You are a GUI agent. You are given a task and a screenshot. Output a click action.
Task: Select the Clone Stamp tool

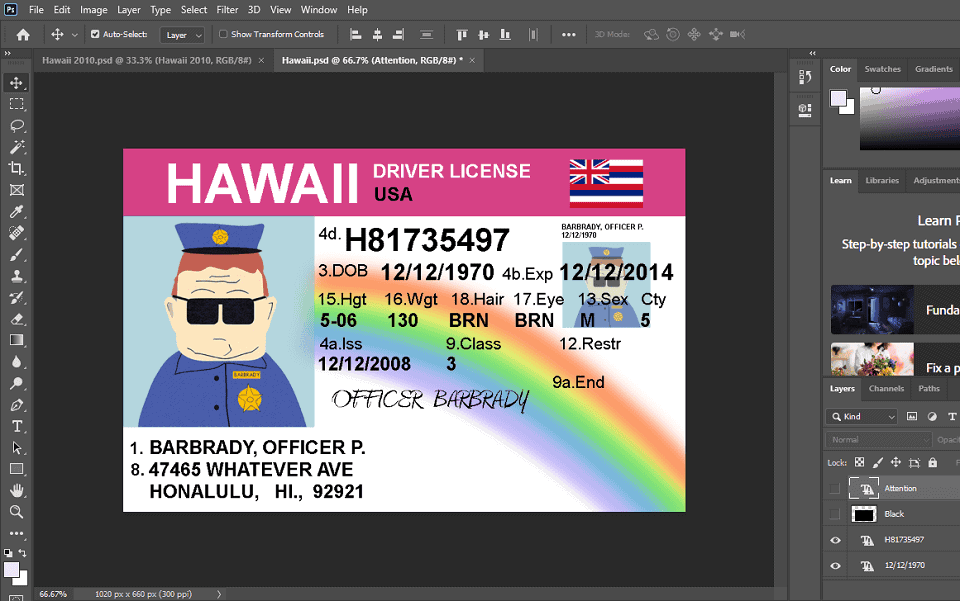point(17,276)
